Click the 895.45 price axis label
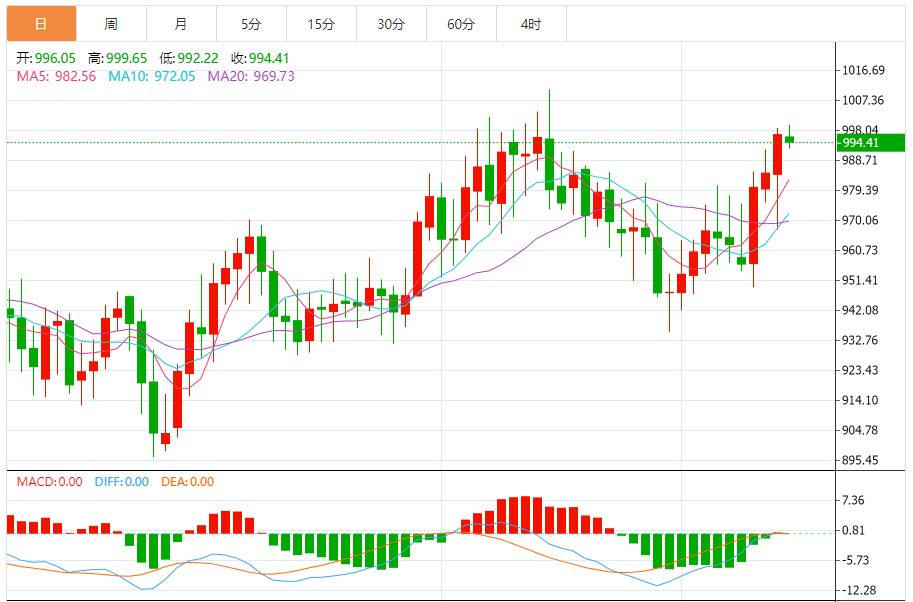Image resolution: width=913 pixels, height=602 pixels. tap(860, 461)
